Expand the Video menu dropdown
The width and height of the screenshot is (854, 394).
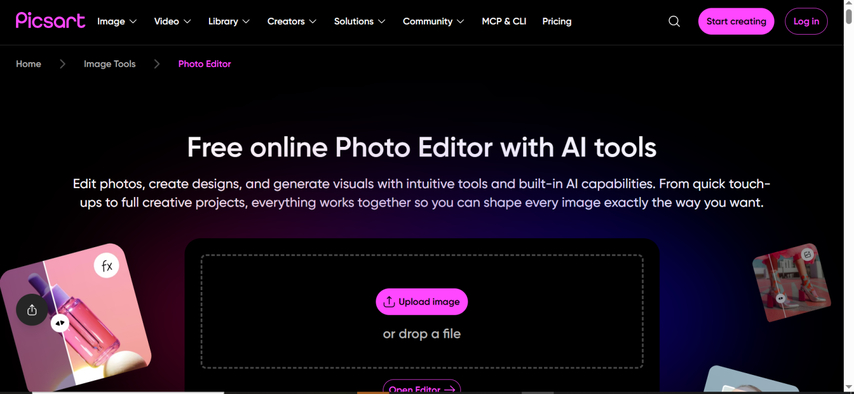[x=172, y=21]
